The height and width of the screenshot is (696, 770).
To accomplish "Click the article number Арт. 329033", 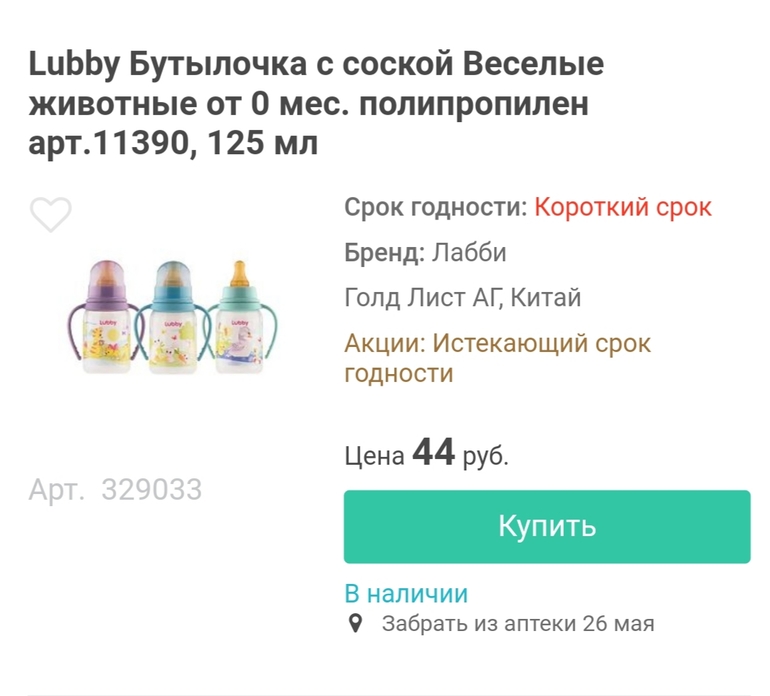I will pos(115,490).
